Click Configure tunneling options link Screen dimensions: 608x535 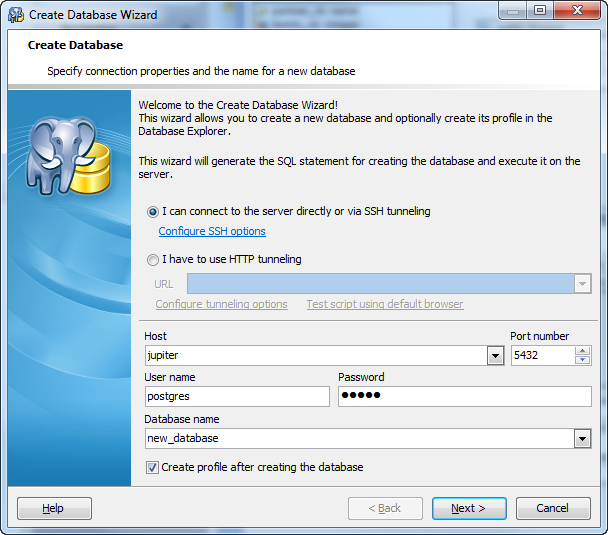[x=221, y=305]
